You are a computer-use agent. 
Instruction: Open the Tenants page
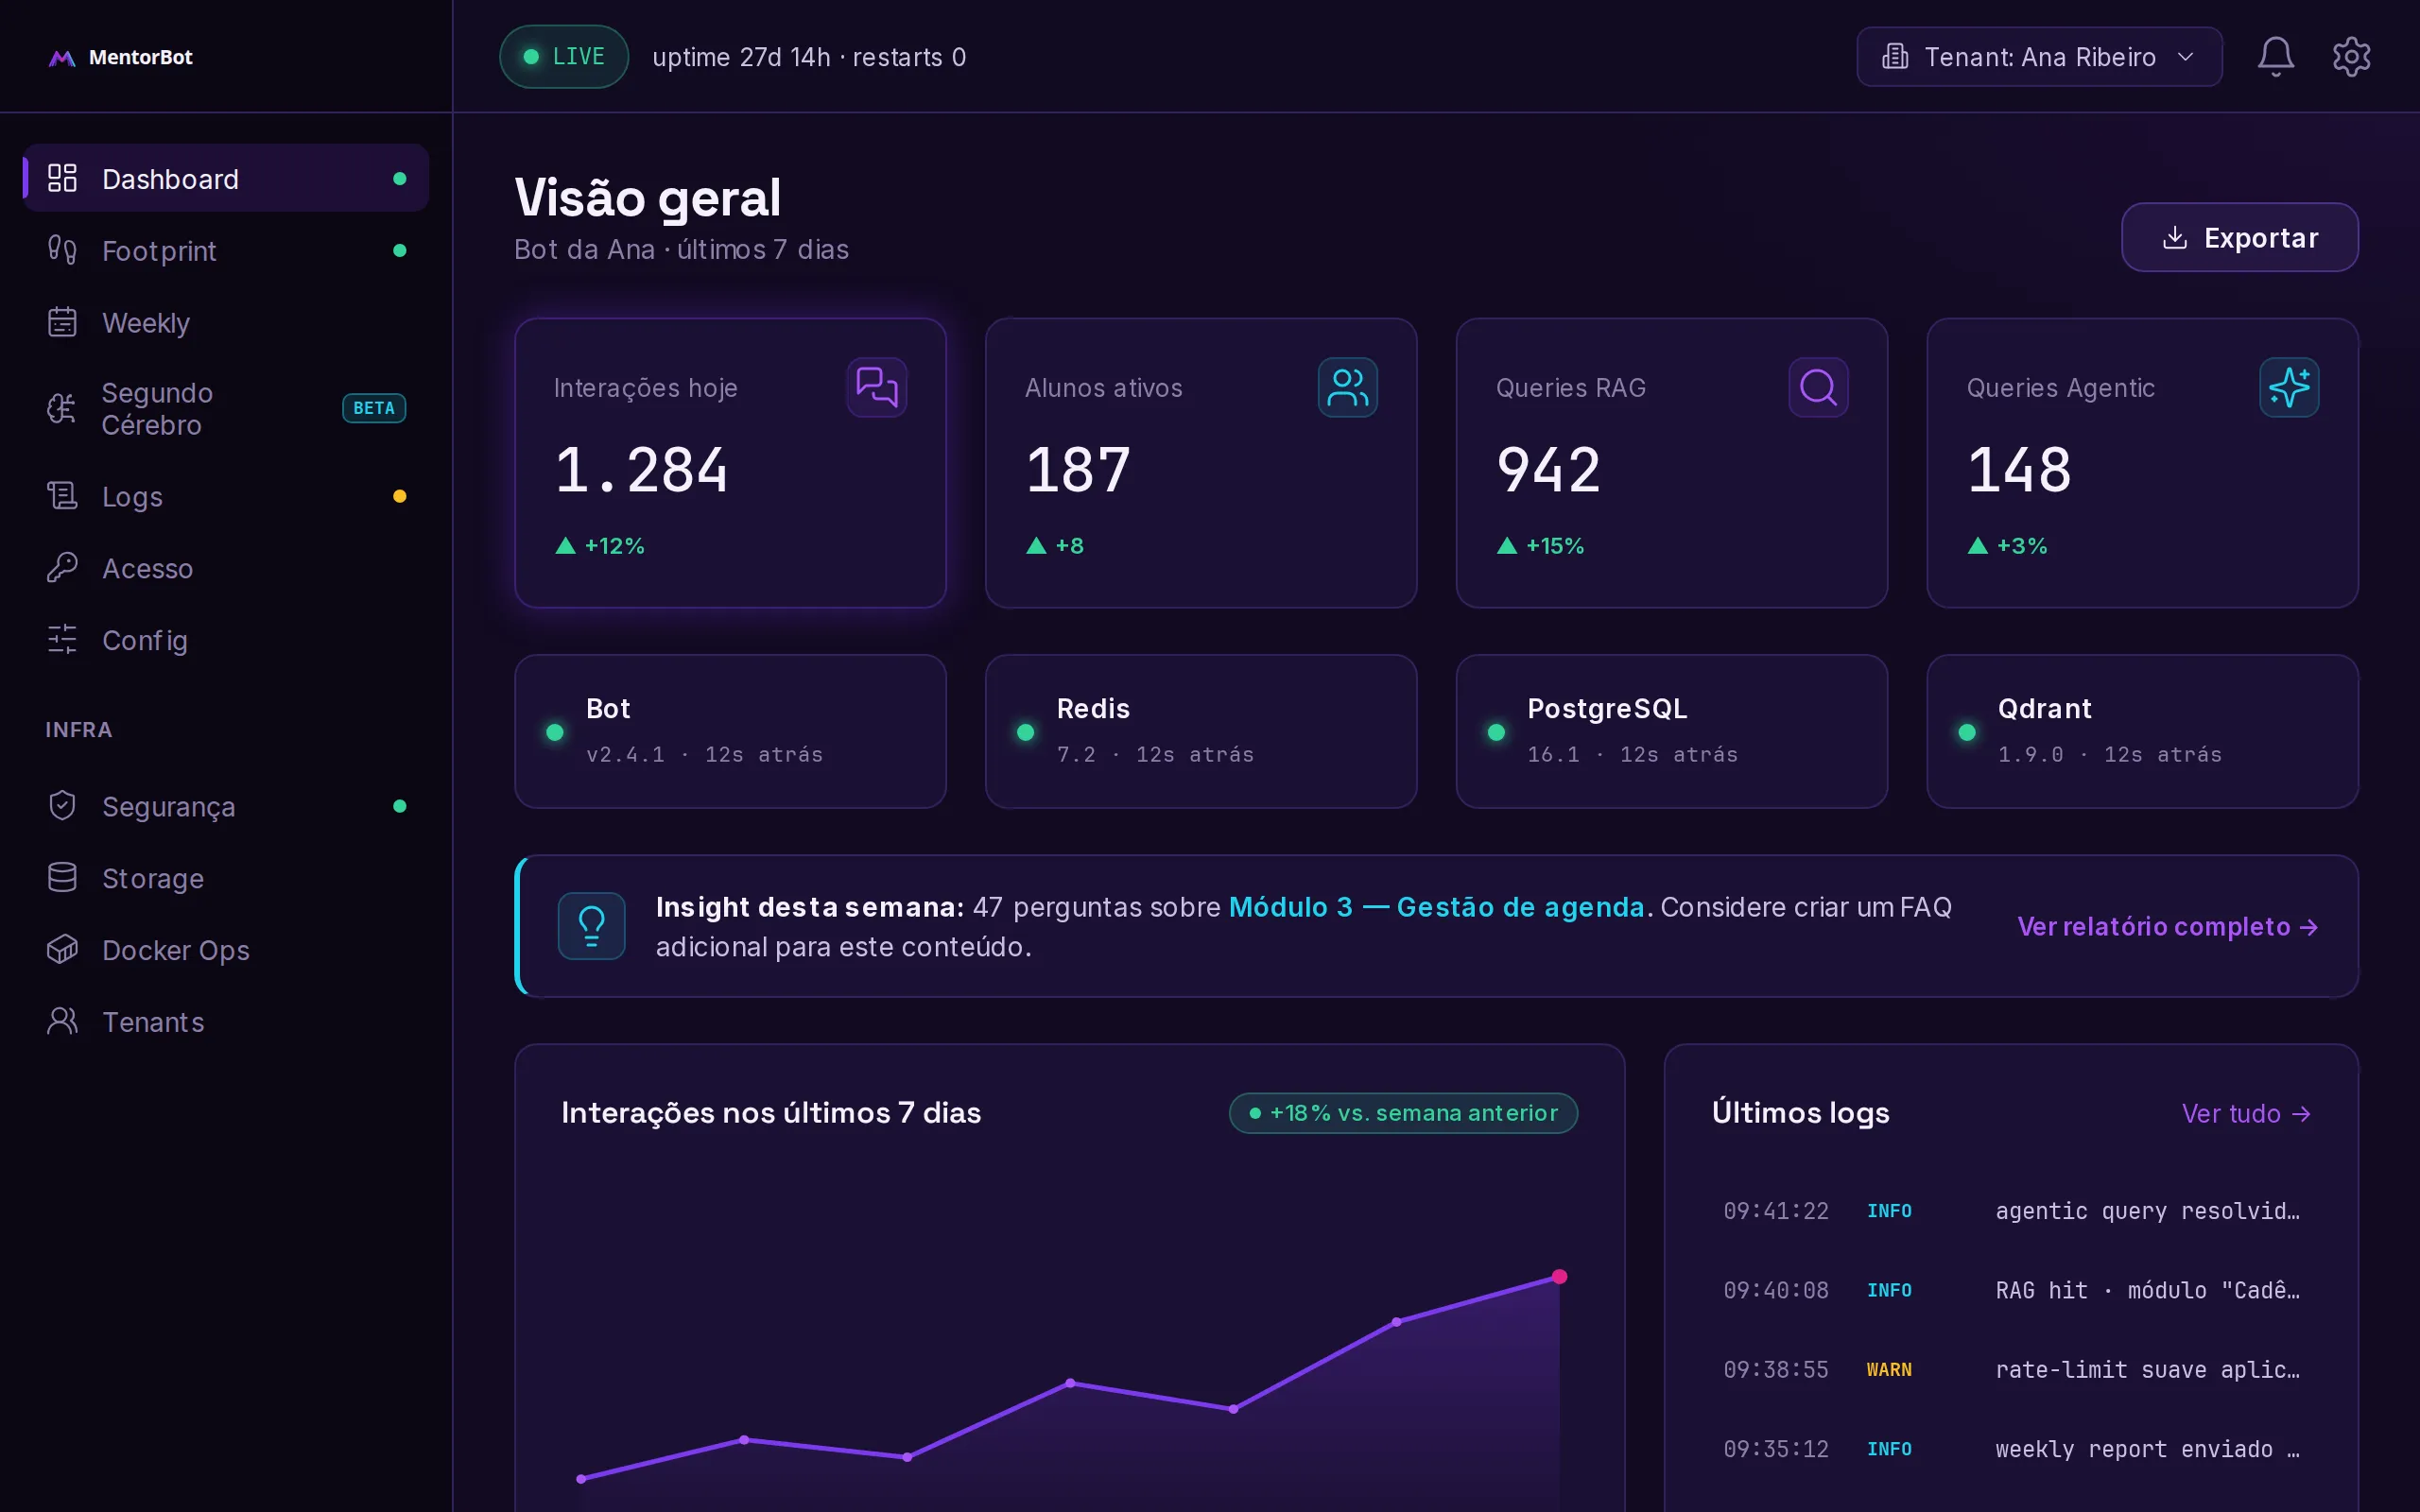click(x=226, y=1022)
